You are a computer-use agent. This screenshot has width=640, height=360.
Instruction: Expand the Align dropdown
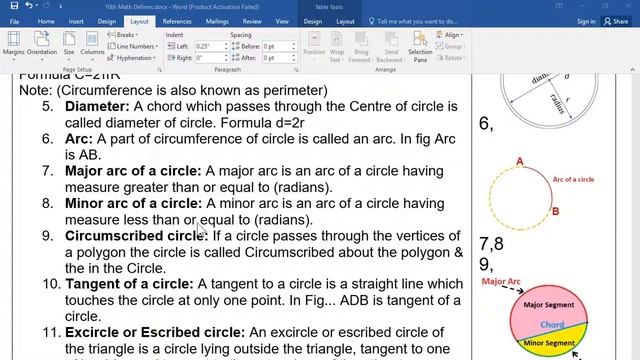tap(449, 35)
